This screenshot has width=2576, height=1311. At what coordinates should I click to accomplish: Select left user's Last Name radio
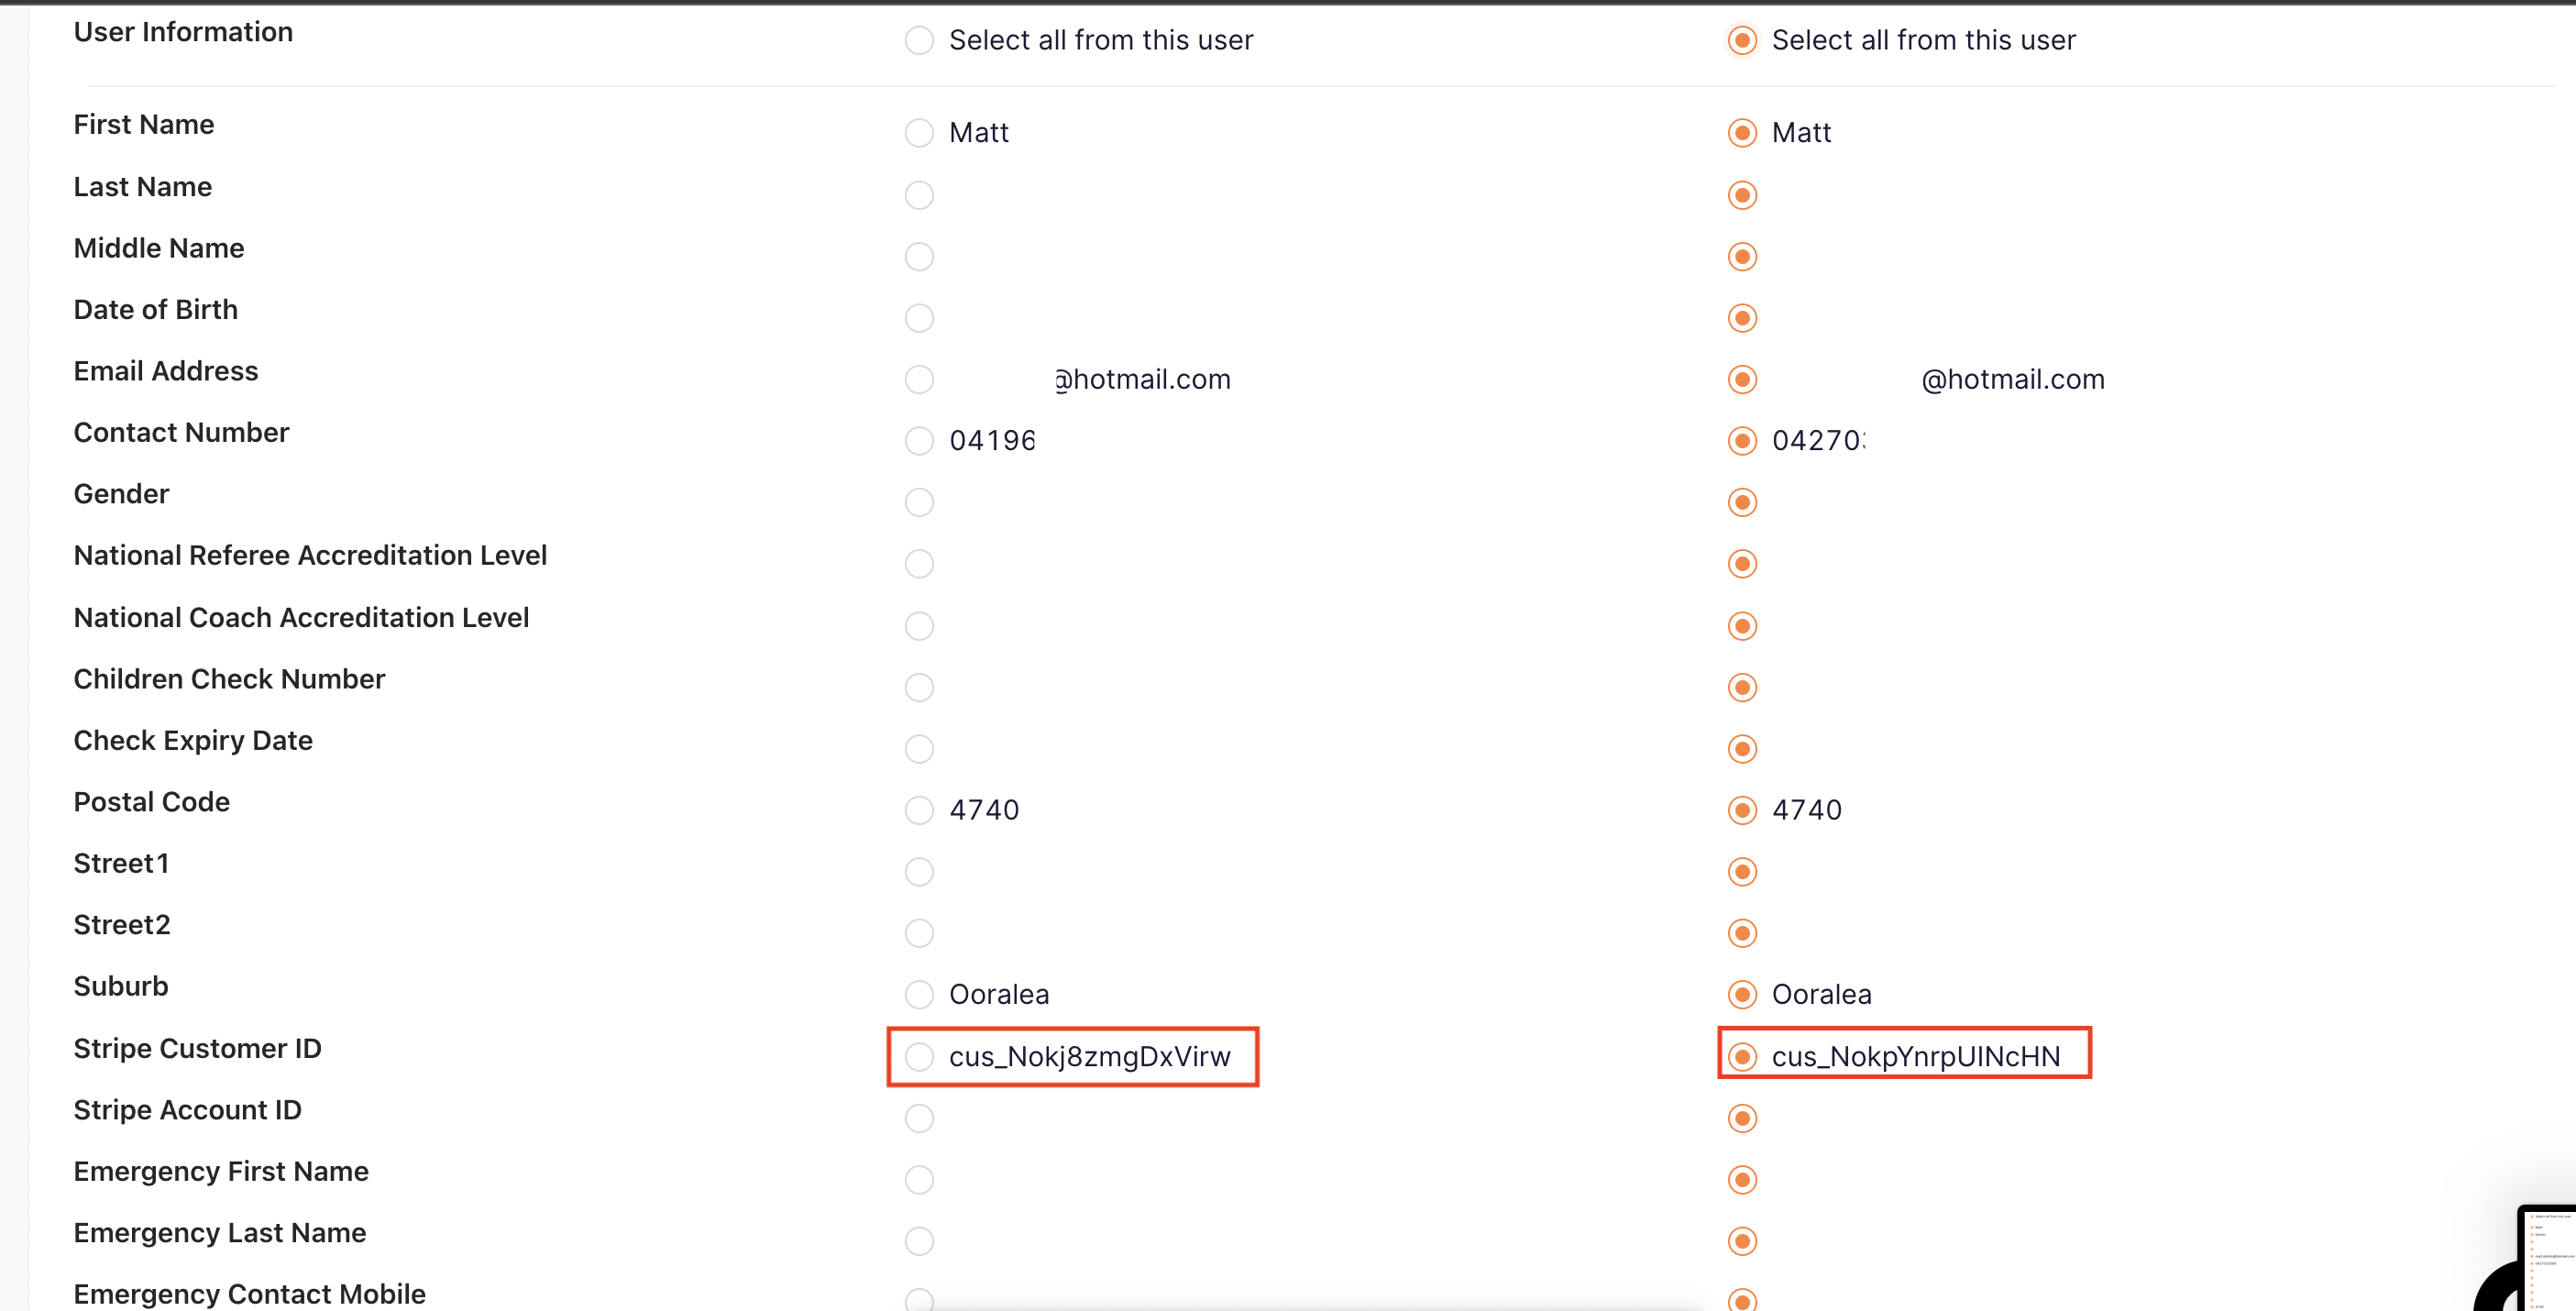(919, 195)
